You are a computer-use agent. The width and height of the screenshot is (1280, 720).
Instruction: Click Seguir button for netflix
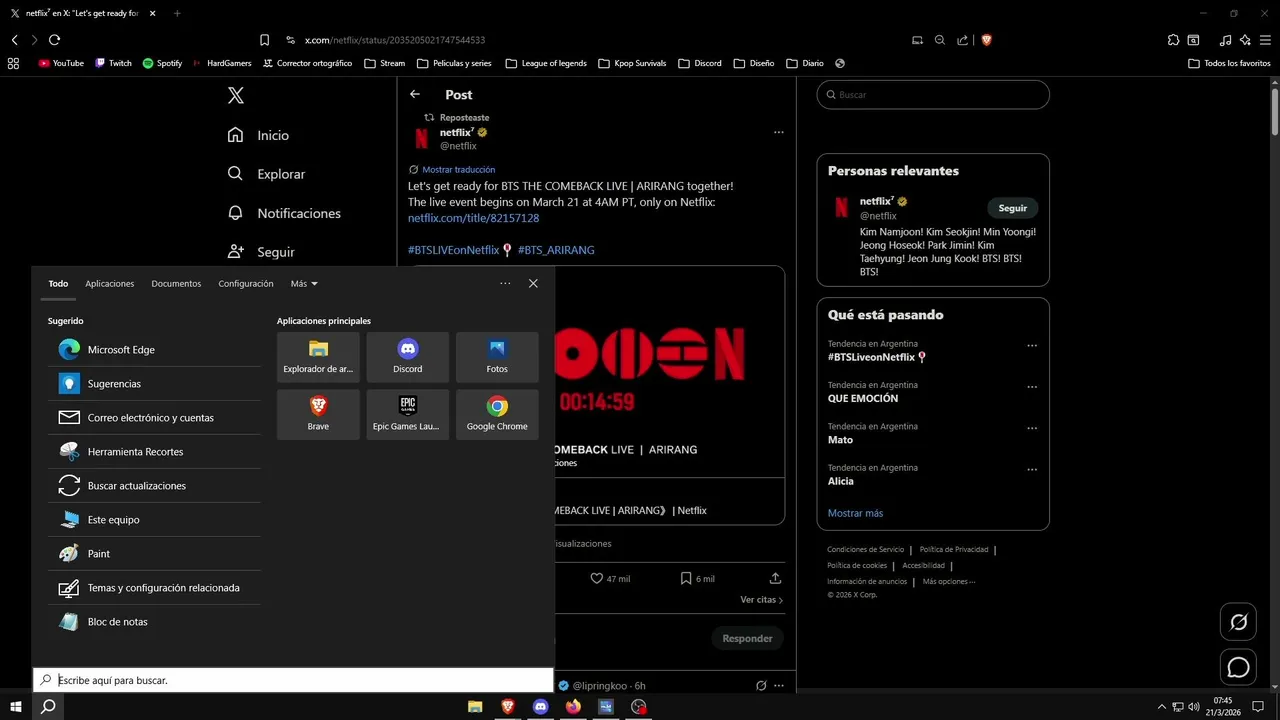1012,208
